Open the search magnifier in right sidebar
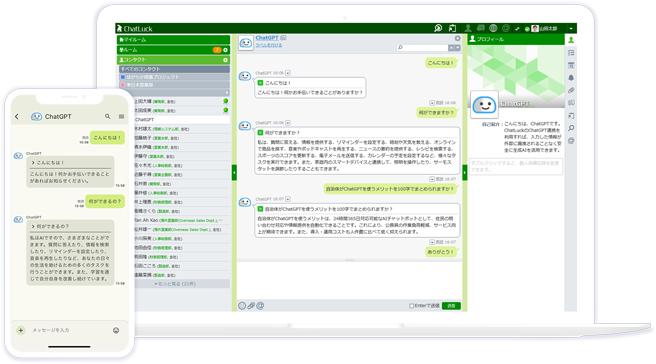 571,128
